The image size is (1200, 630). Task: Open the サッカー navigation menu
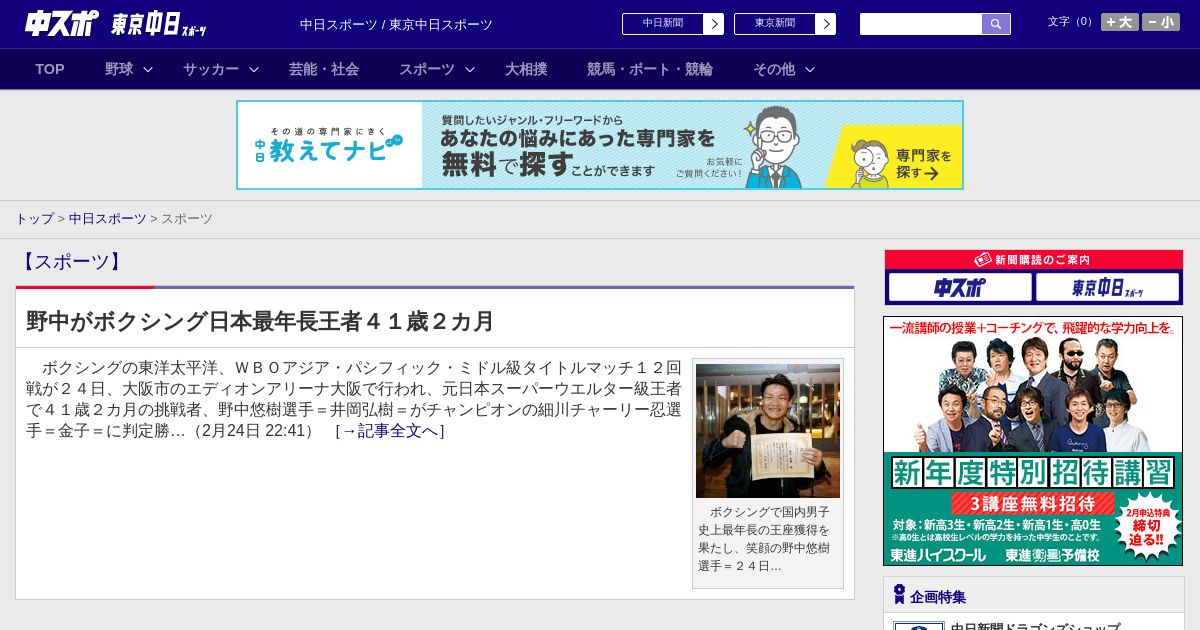point(211,69)
